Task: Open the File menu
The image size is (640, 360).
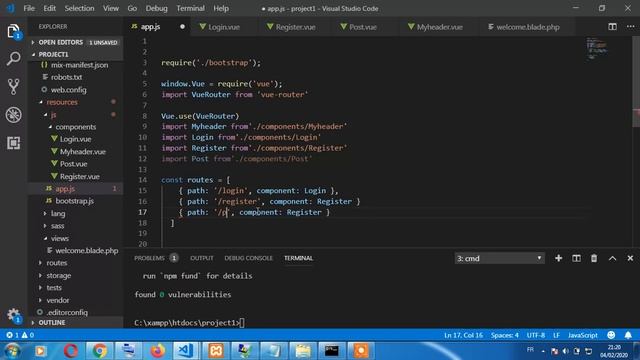Action: 29,8
